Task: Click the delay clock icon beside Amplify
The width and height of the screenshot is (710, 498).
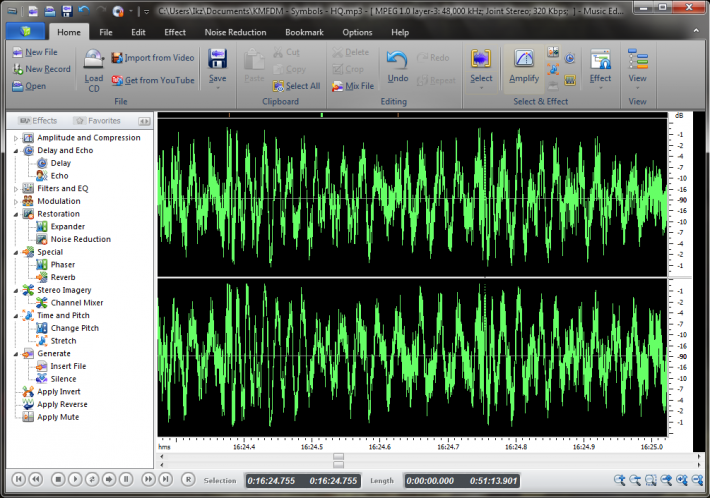Action: (570, 58)
